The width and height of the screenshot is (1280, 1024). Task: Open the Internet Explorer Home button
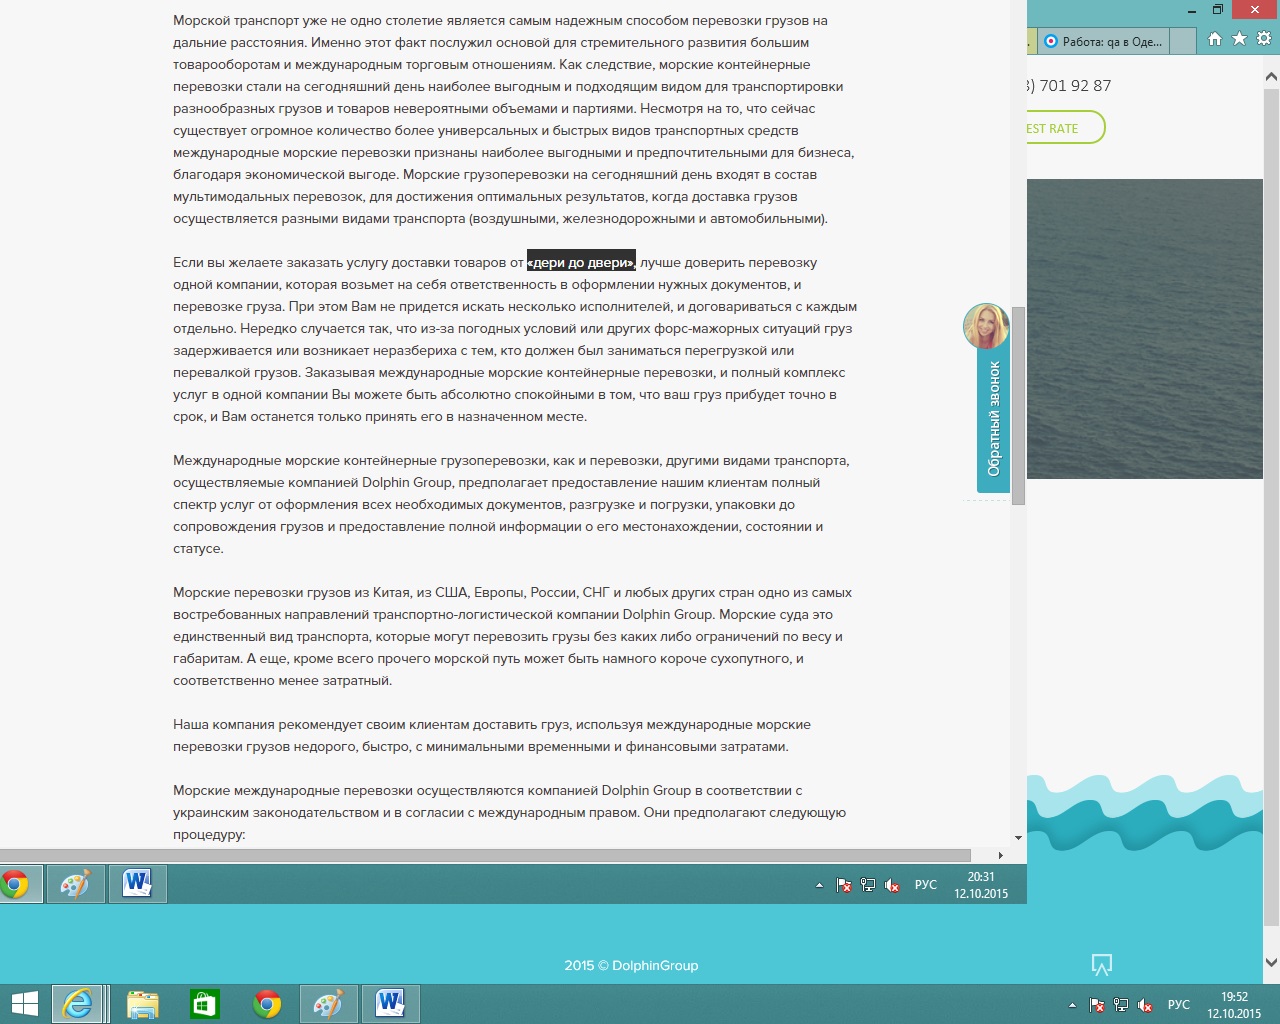click(1214, 39)
